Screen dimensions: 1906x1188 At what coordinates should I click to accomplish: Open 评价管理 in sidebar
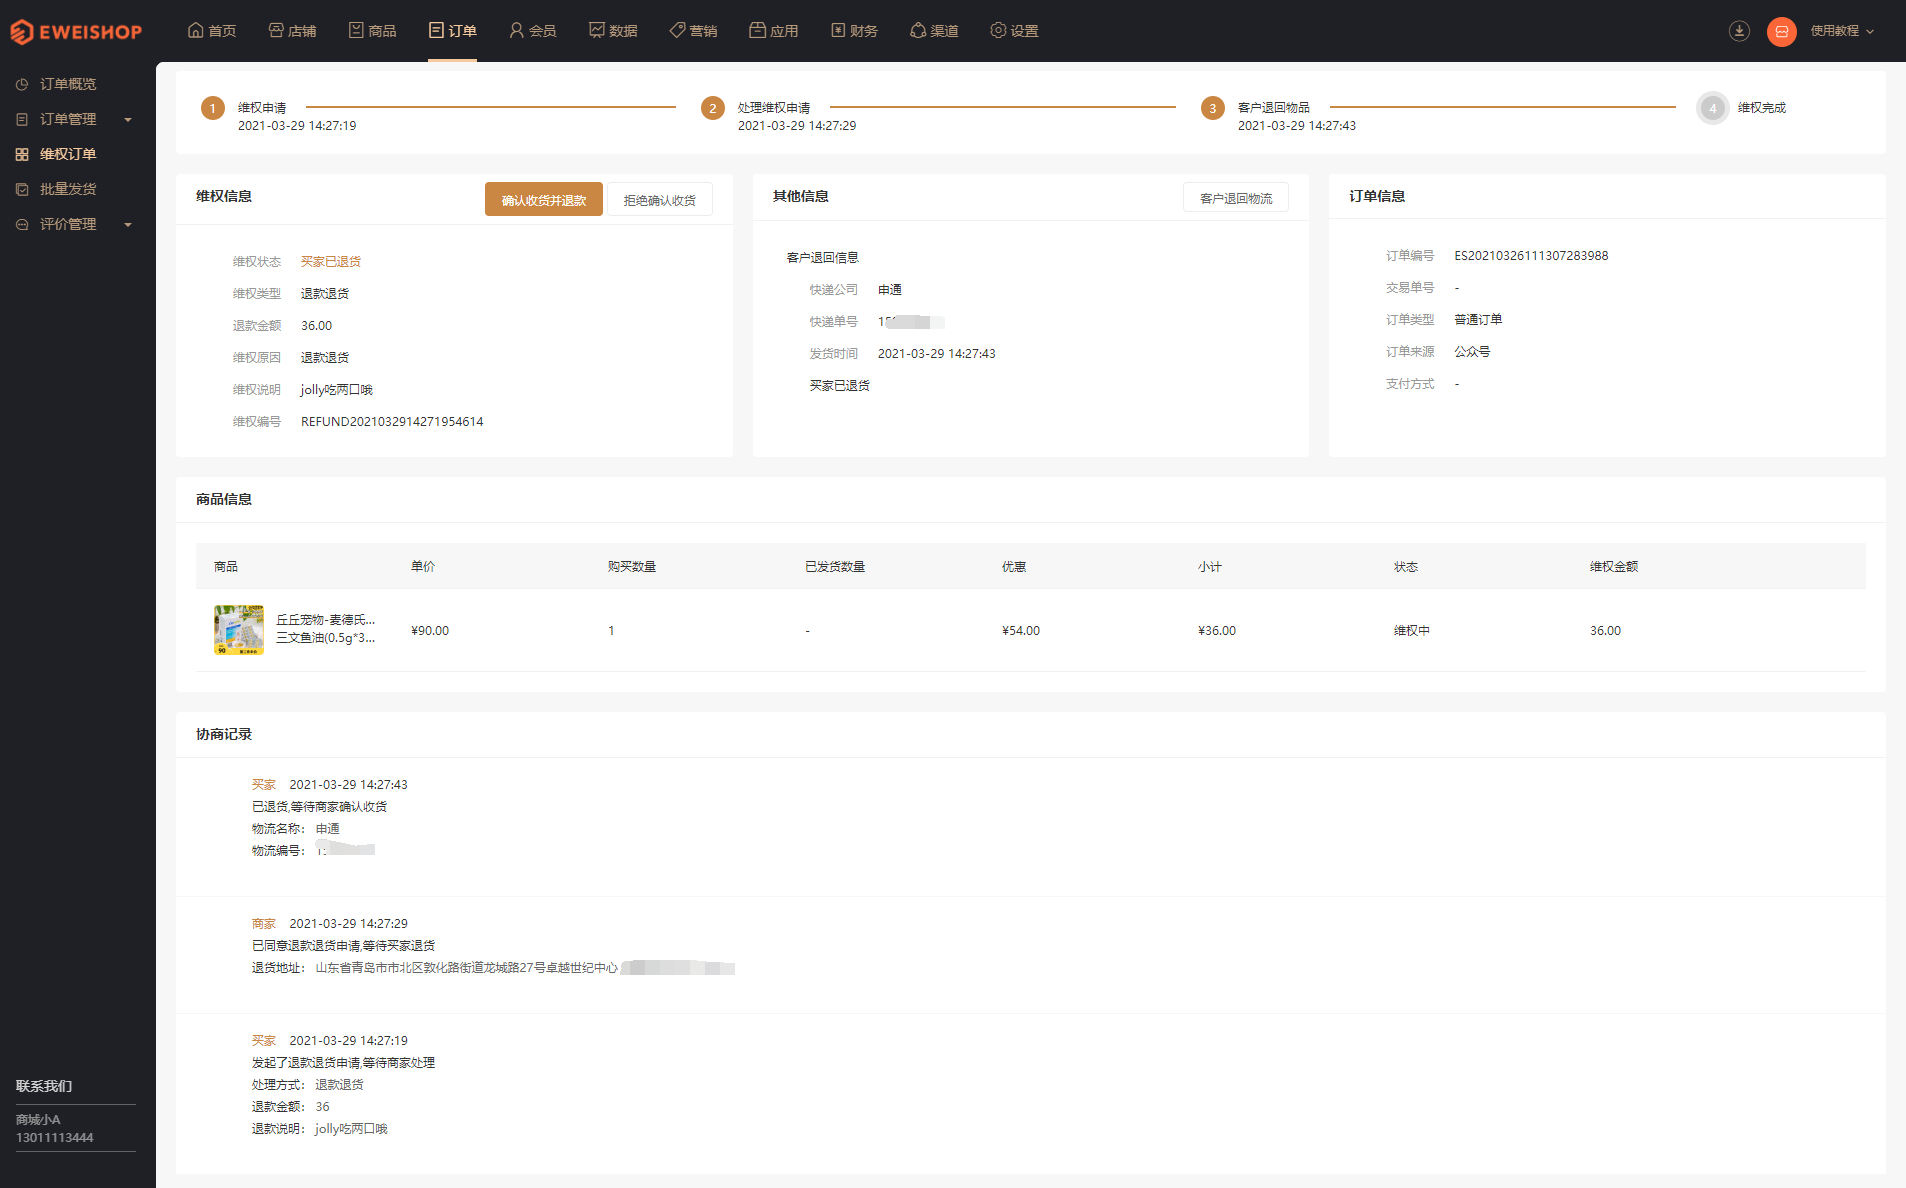click(x=68, y=224)
